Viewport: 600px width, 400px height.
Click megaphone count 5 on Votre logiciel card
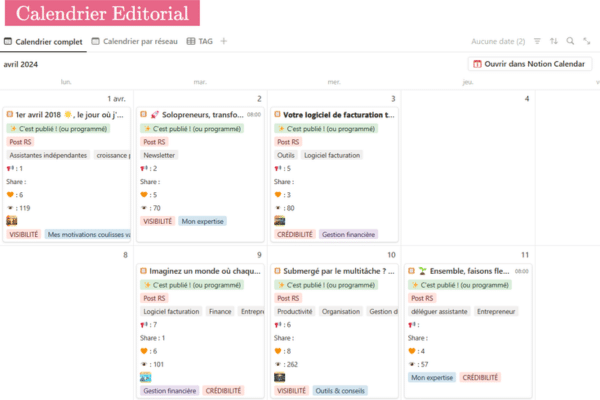282,168
